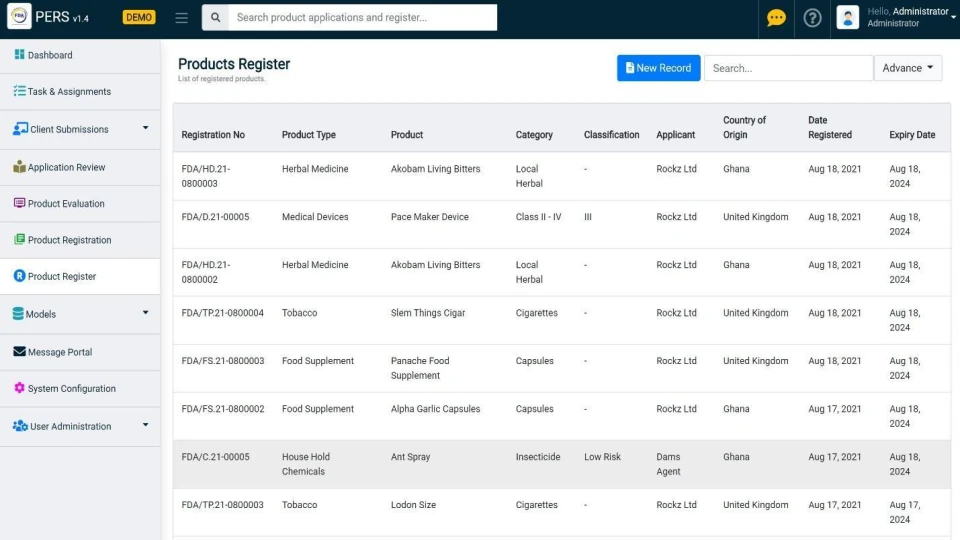960x540 pixels.
Task: Select registration FDA/D.21-00005
Action: click(215, 217)
